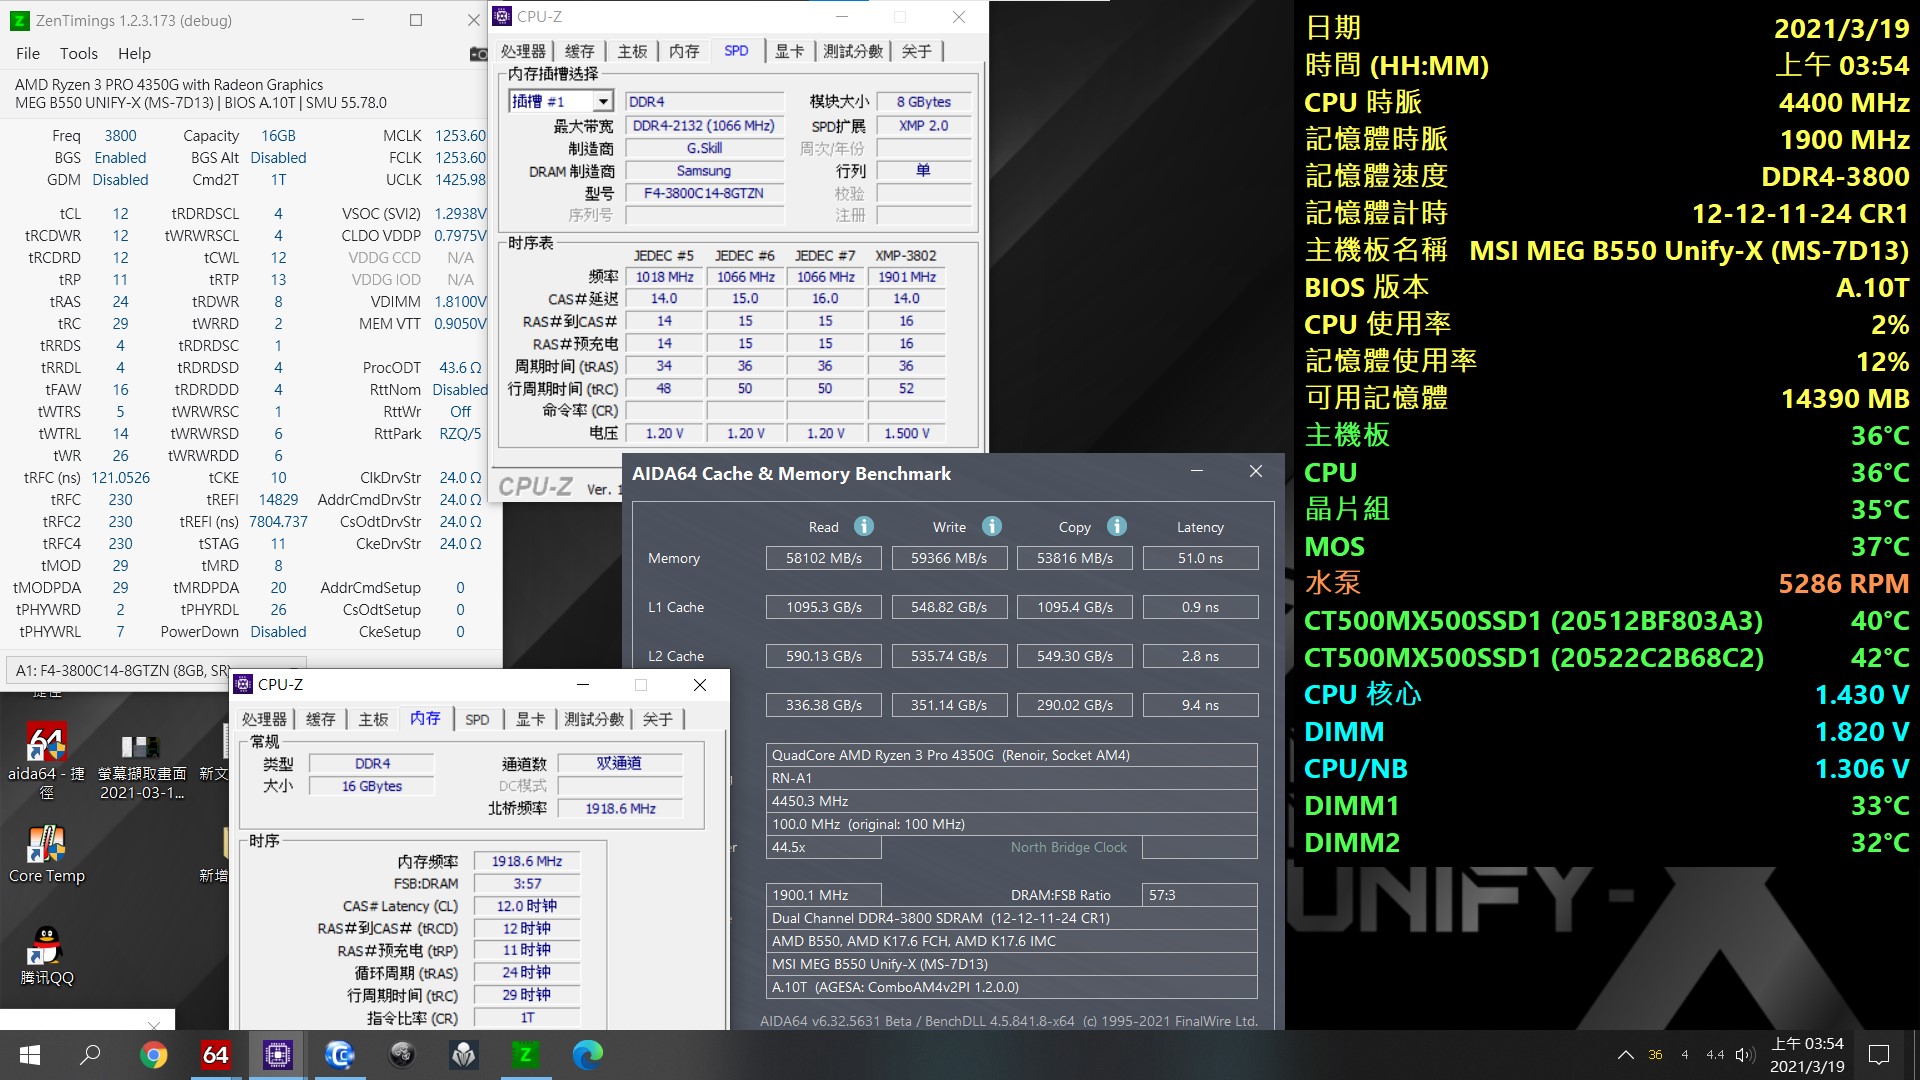The width and height of the screenshot is (1920, 1080).
Task: Click the G.Skill manufacturer value in CPU-Z
Action: 704,147
